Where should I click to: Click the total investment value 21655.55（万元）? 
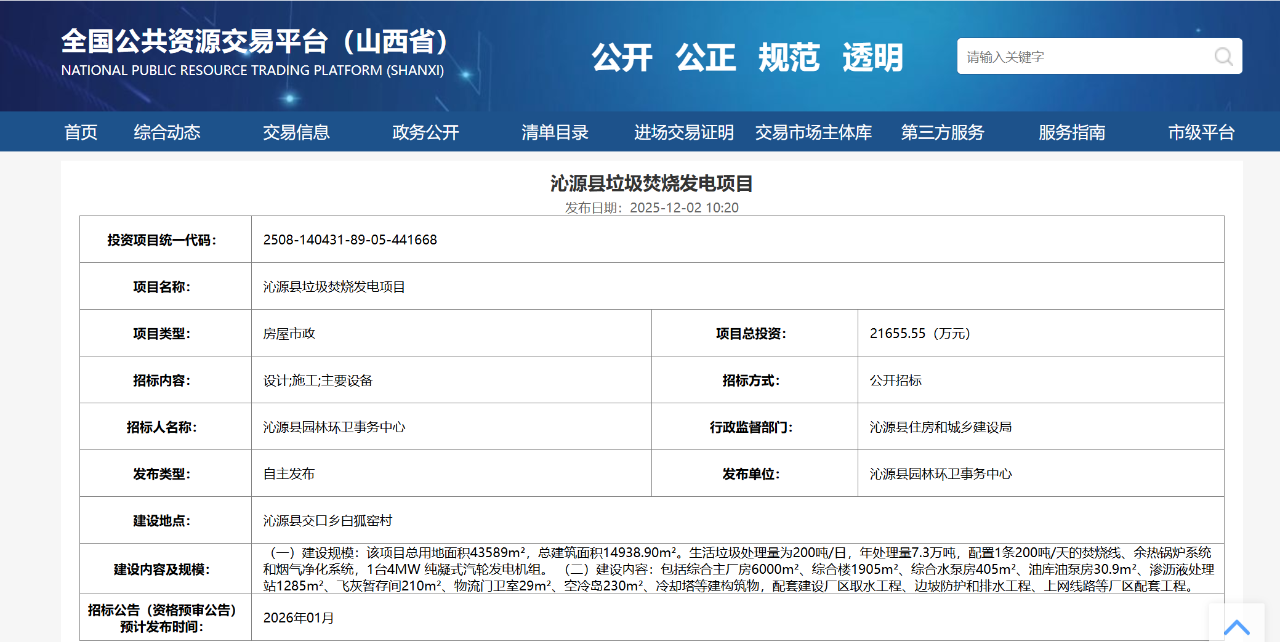(x=920, y=334)
